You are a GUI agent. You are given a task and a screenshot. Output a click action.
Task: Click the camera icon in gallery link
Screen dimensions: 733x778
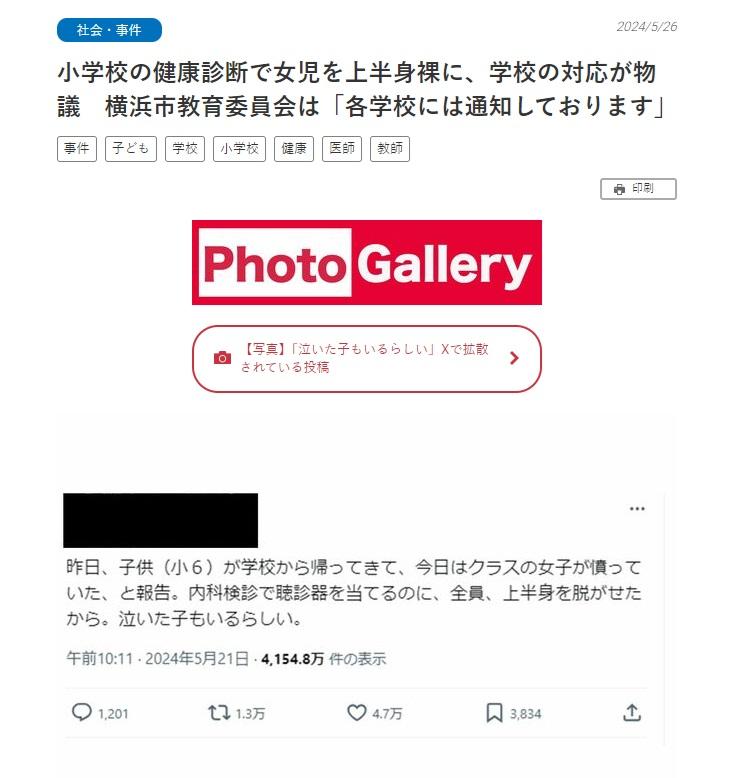[222, 358]
